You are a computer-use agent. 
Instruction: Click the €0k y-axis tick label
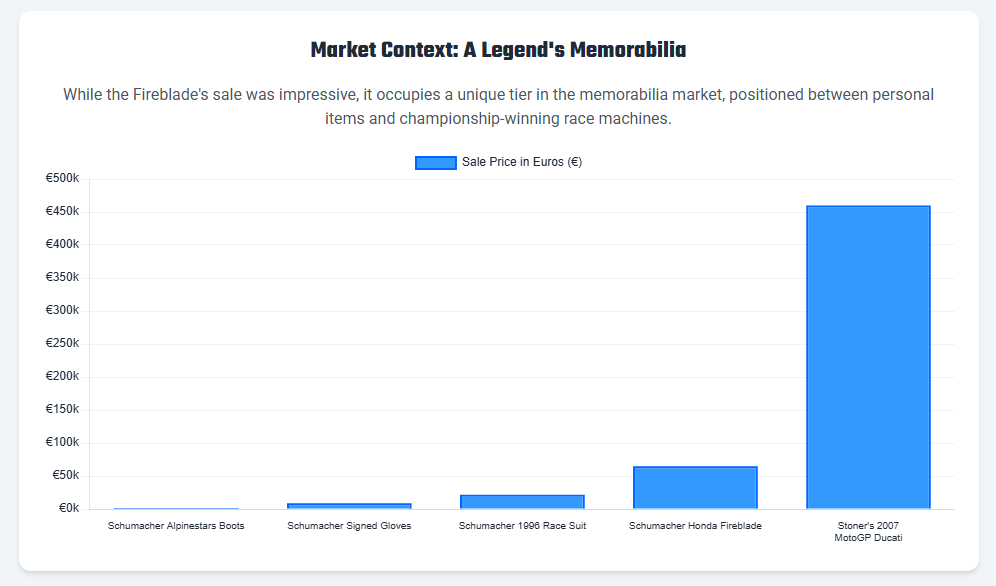point(68,509)
